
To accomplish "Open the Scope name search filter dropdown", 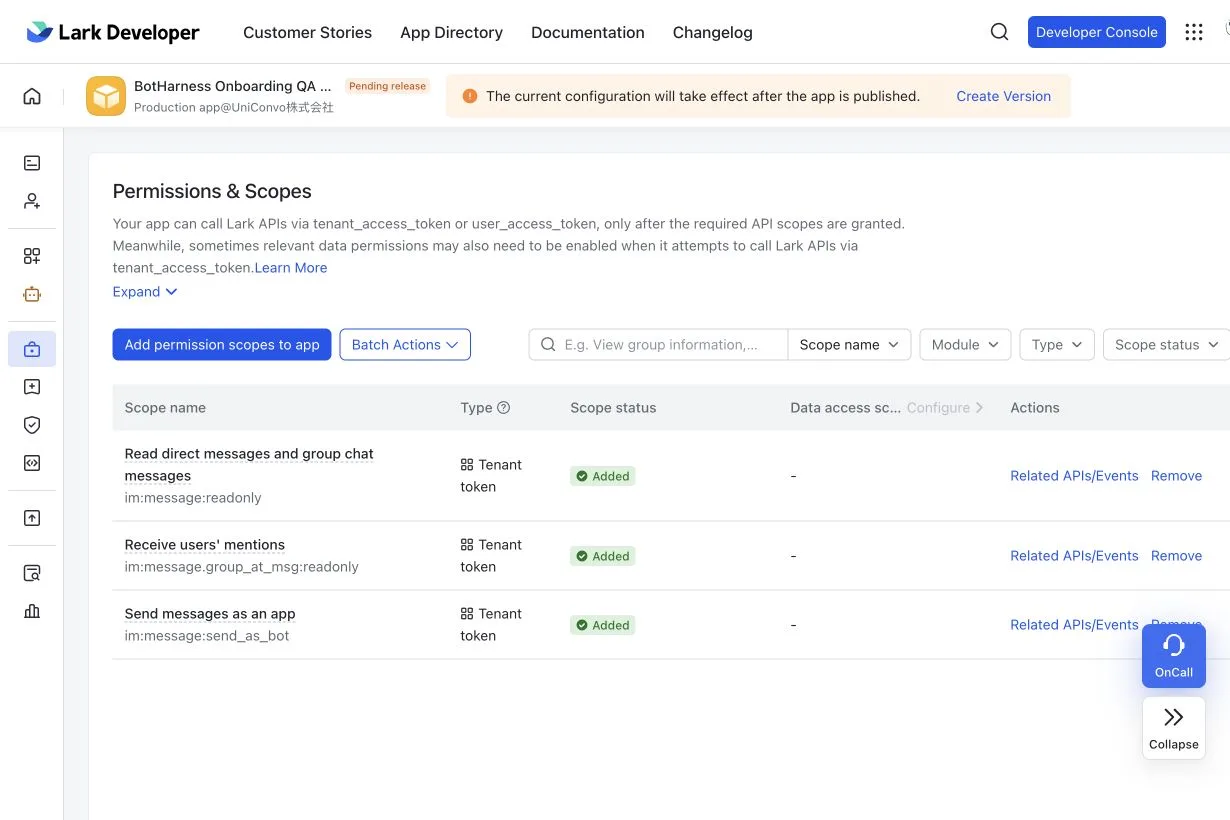I will pyautogui.click(x=850, y=344).
